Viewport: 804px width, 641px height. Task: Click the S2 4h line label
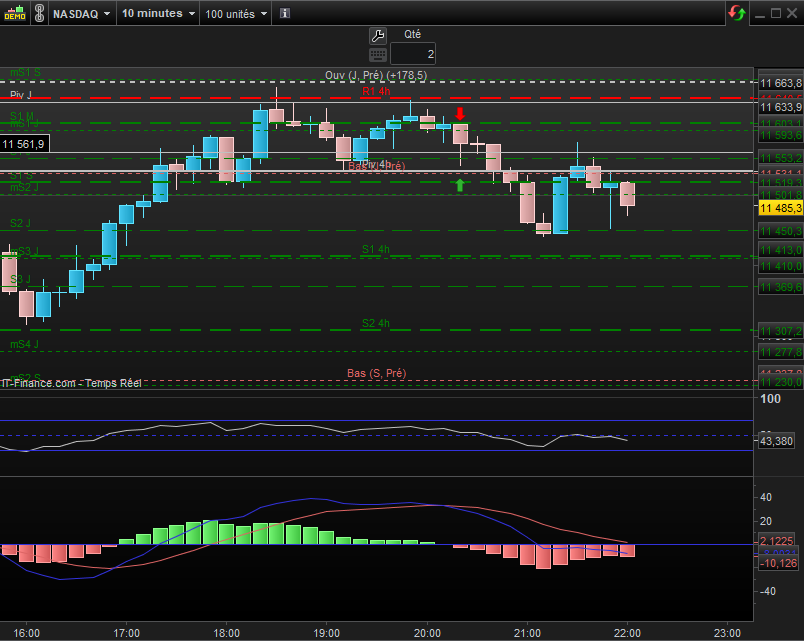376,324
